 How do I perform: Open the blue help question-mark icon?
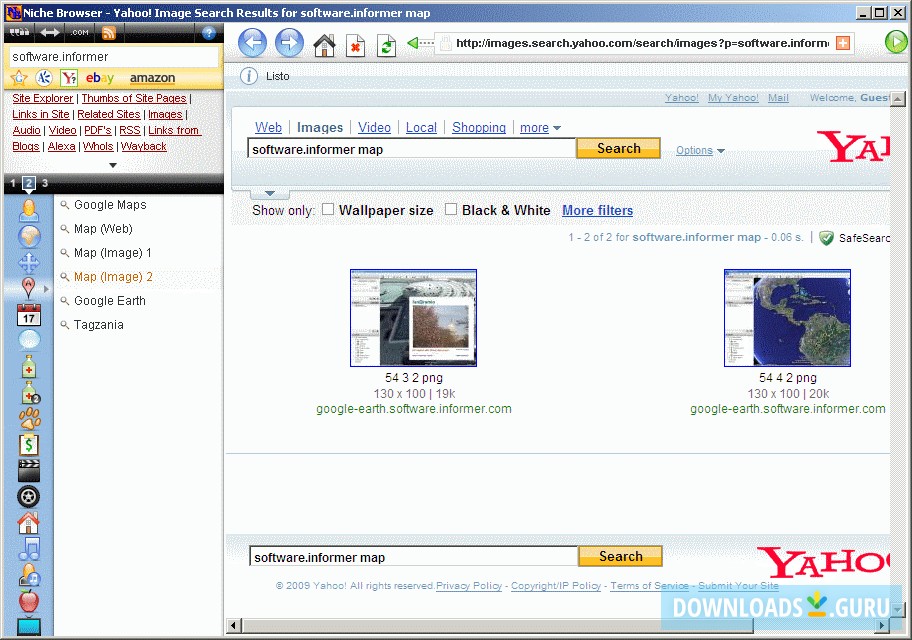(207, 32)
